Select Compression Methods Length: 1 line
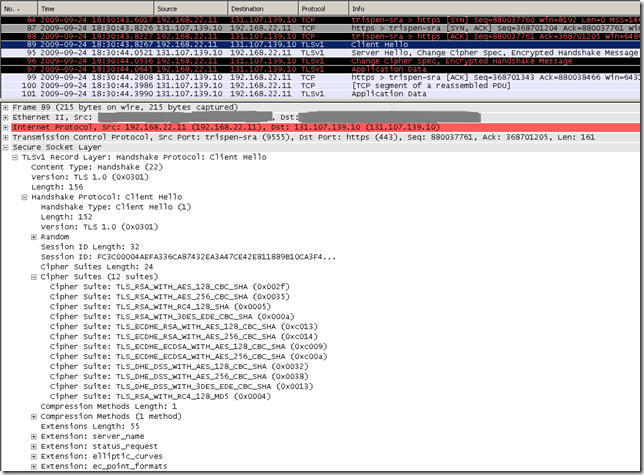This screenshot has height=475, width=644. point(109,406)
